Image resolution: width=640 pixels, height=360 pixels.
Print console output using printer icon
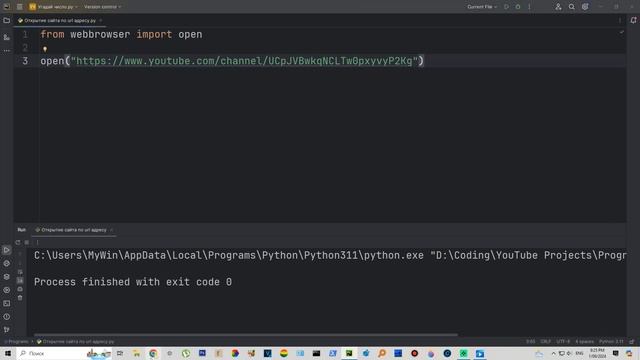click(20, 289)
